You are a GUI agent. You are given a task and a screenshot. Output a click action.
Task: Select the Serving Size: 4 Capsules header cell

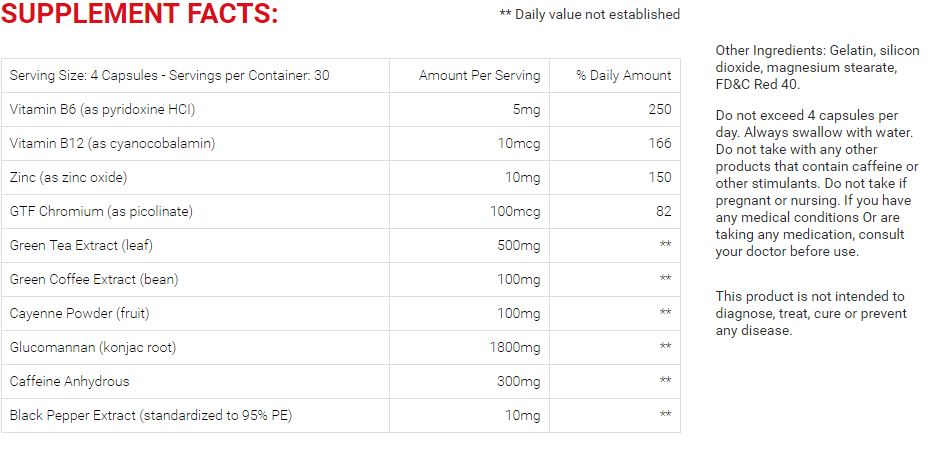click(x=195, y=75)
